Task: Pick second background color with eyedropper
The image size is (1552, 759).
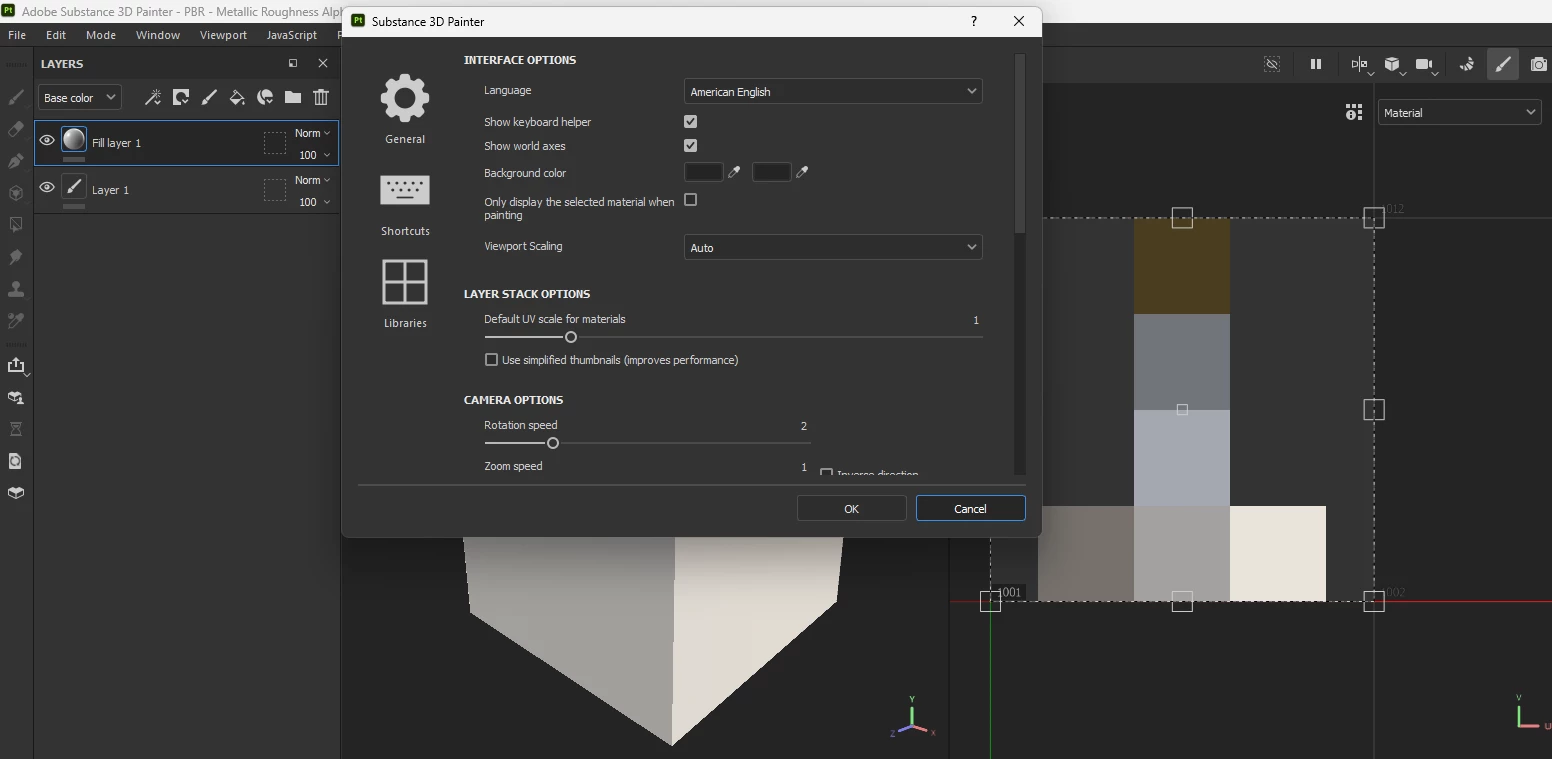Action: tap(801, 172)
